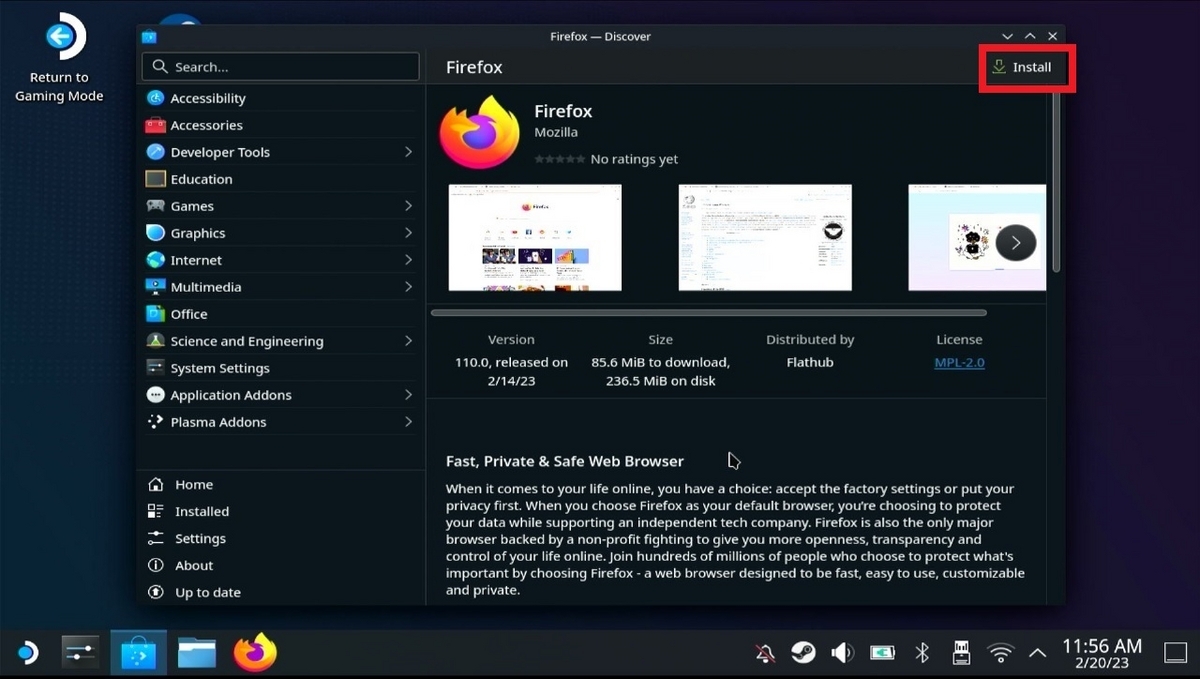Select the Accessories category icon
The width and height of the screenshot is (1200, 679).
point(155,125)
